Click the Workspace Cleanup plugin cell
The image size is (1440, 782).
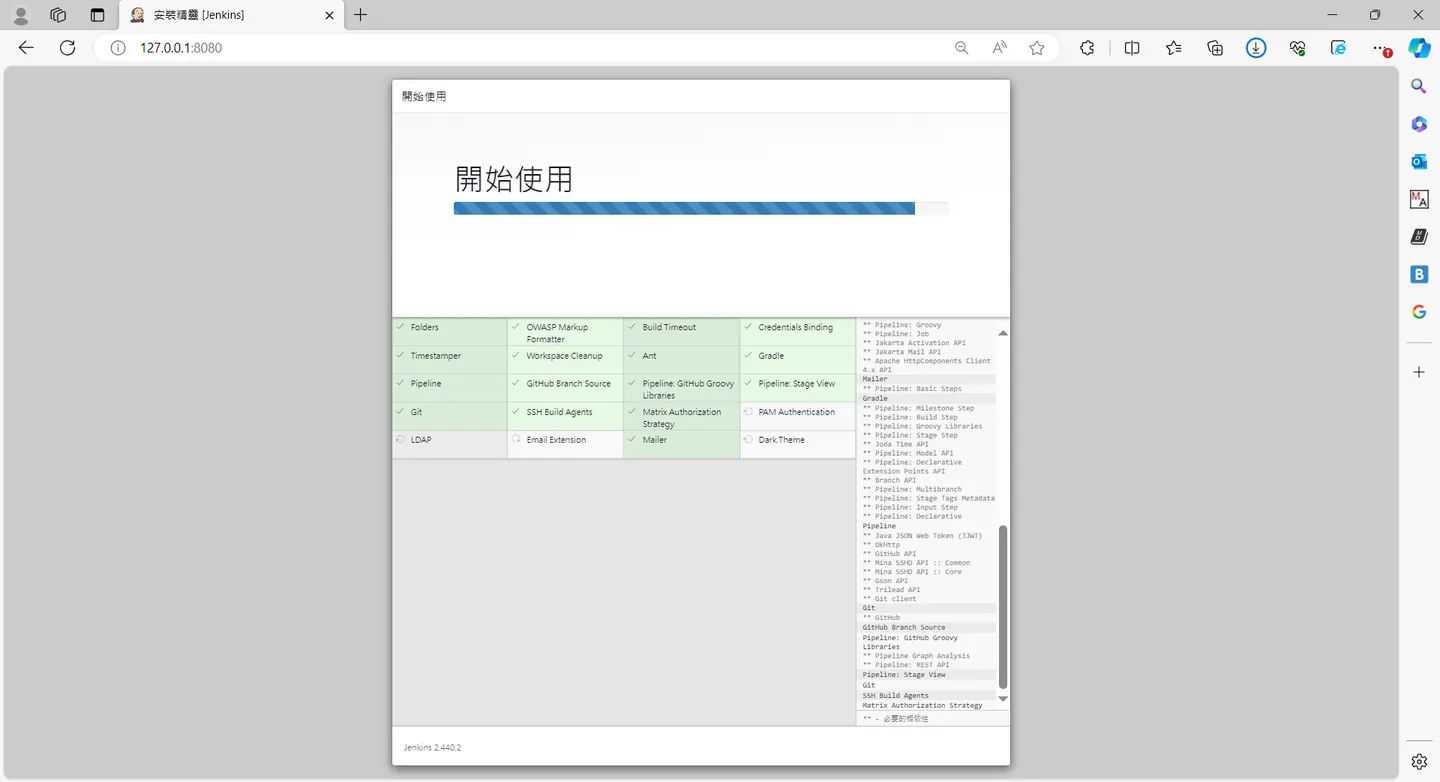click(x=565, y=360)
